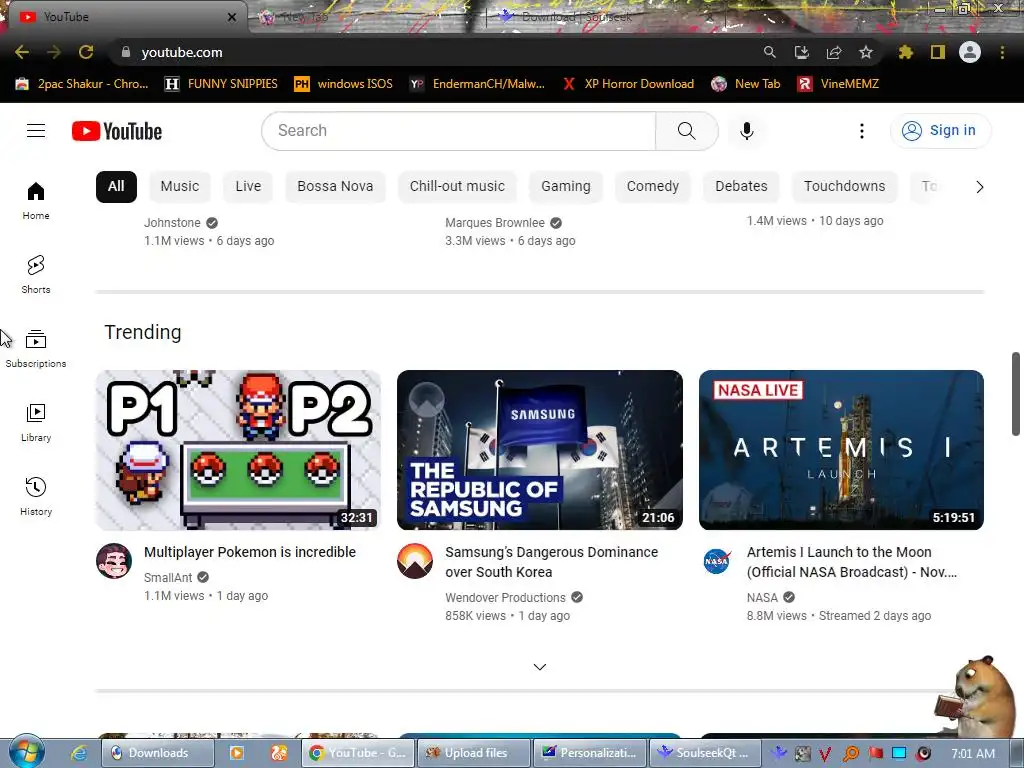
Task: Switch to SoulseekQt taskbar window
Action: 707,753
